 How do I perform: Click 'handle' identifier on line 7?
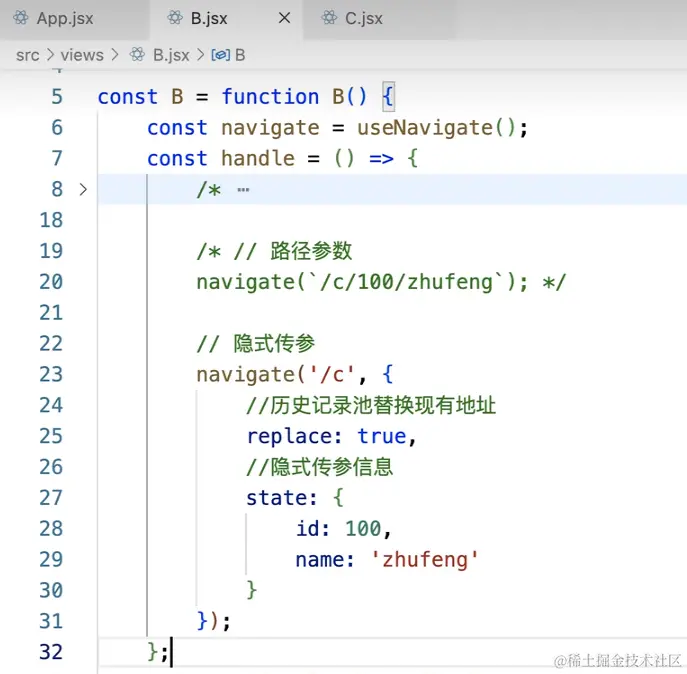pos(258,159)
